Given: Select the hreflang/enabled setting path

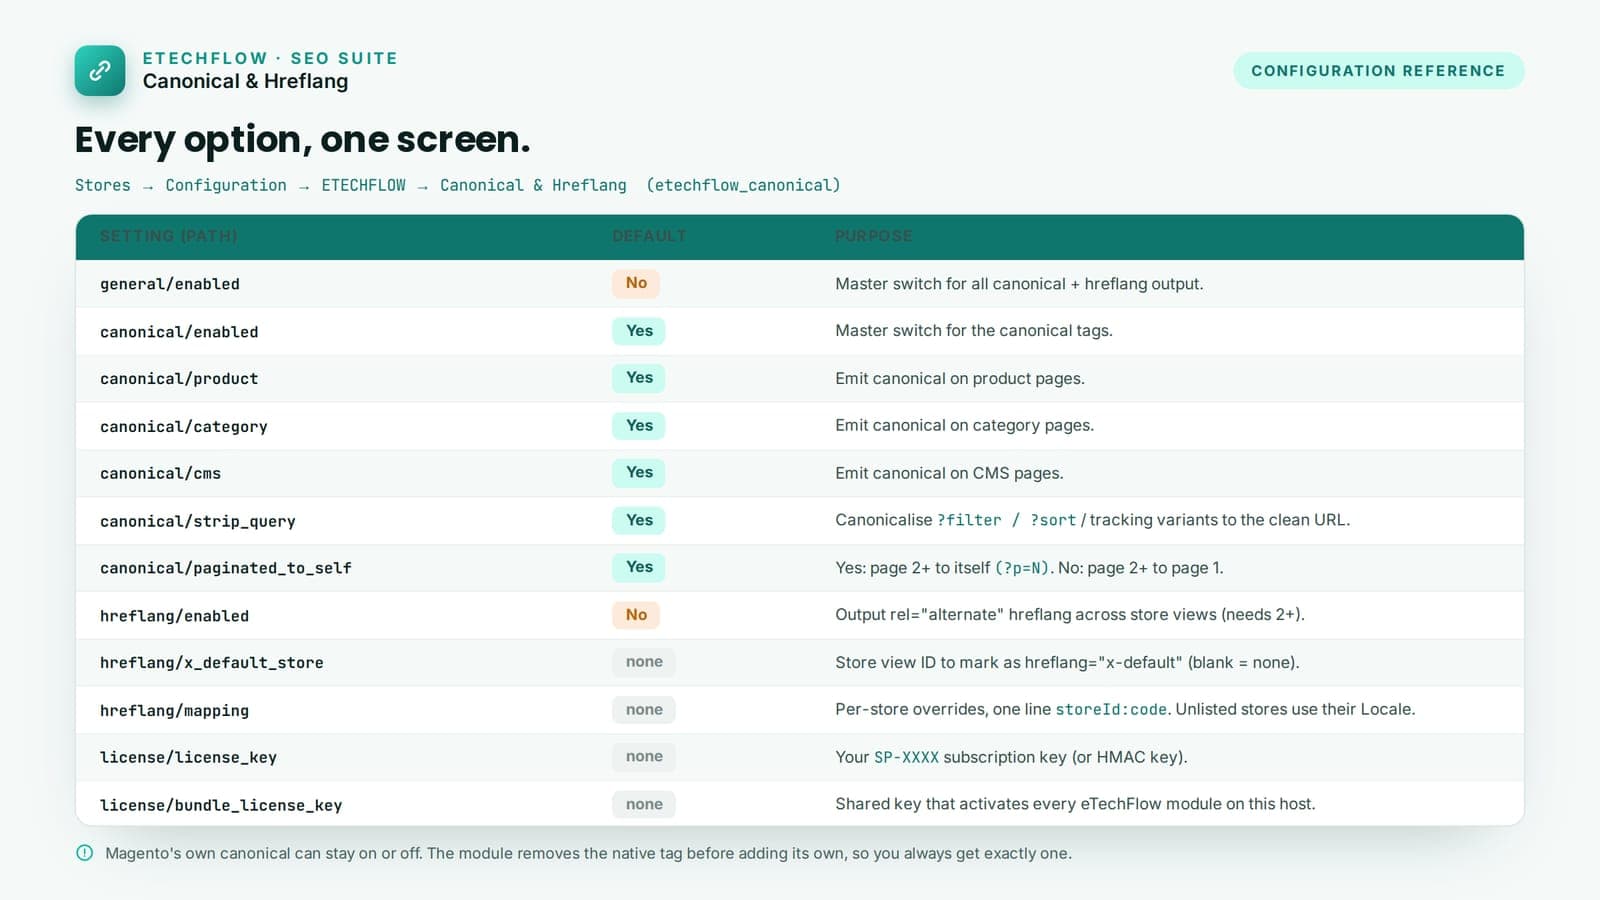Looking at the screenshot, I should click(174, 616).
